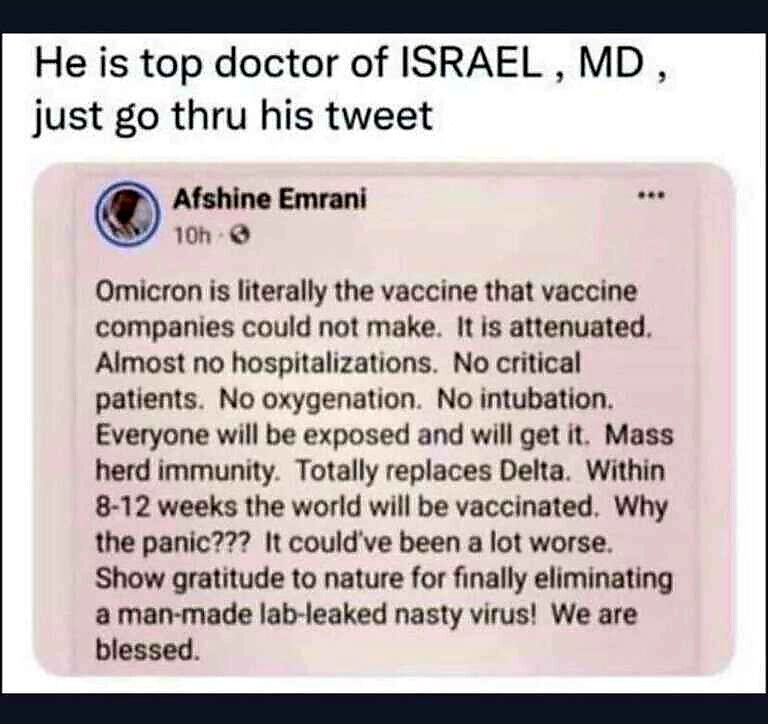Click the phrase No intubation
The width and height of the screenshot is (768, 724).
pos(525,400)
